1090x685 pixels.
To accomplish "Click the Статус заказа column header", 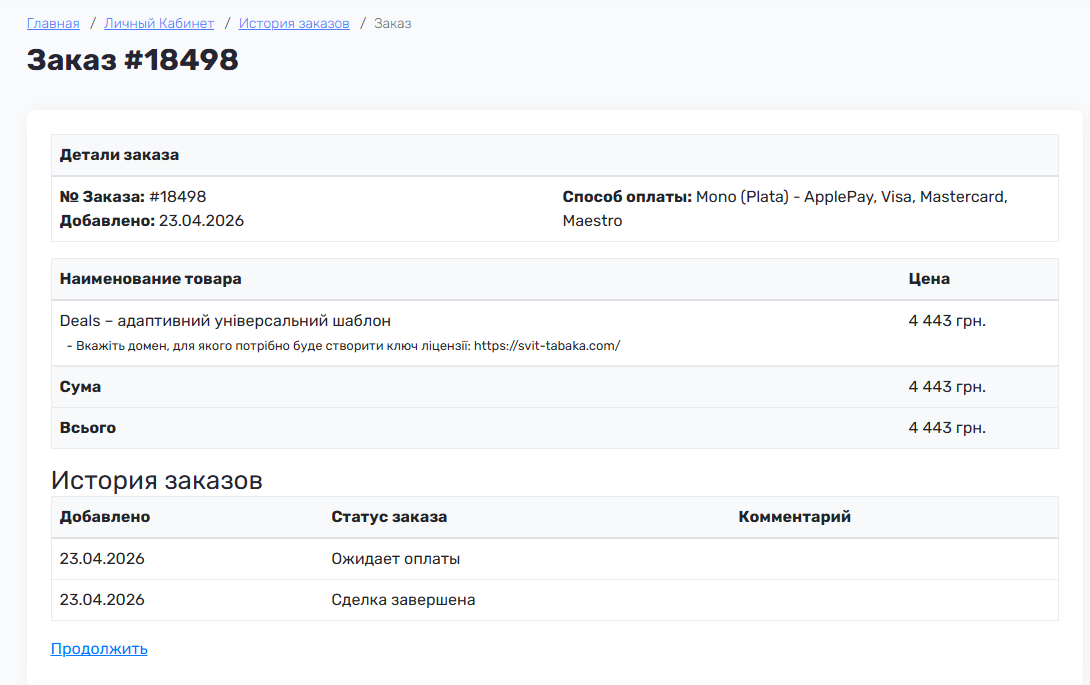I will tap(389, 517).
